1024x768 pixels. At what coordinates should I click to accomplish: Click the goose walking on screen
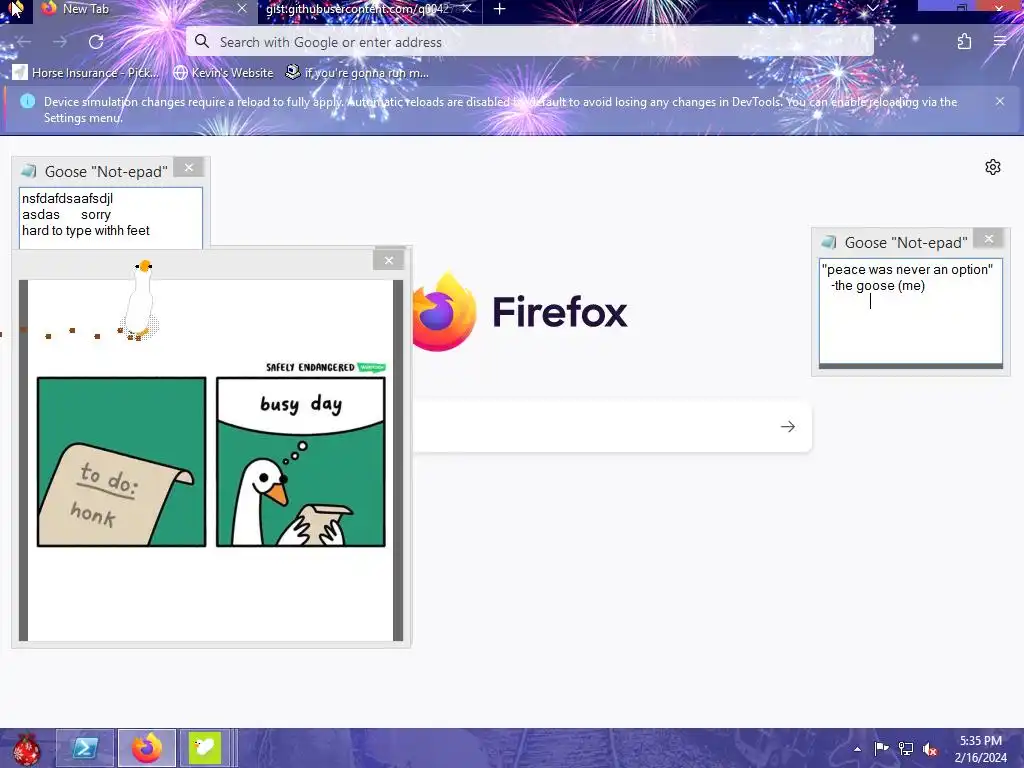click(140, 300)
